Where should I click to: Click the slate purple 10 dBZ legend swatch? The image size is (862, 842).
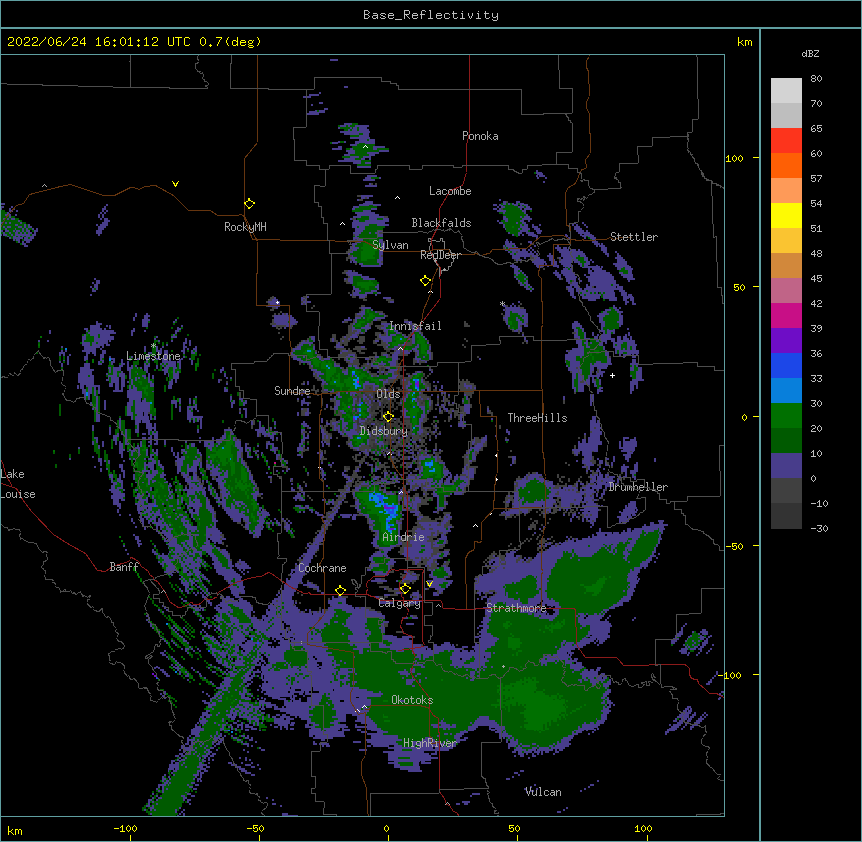click(x=786, y=466)
